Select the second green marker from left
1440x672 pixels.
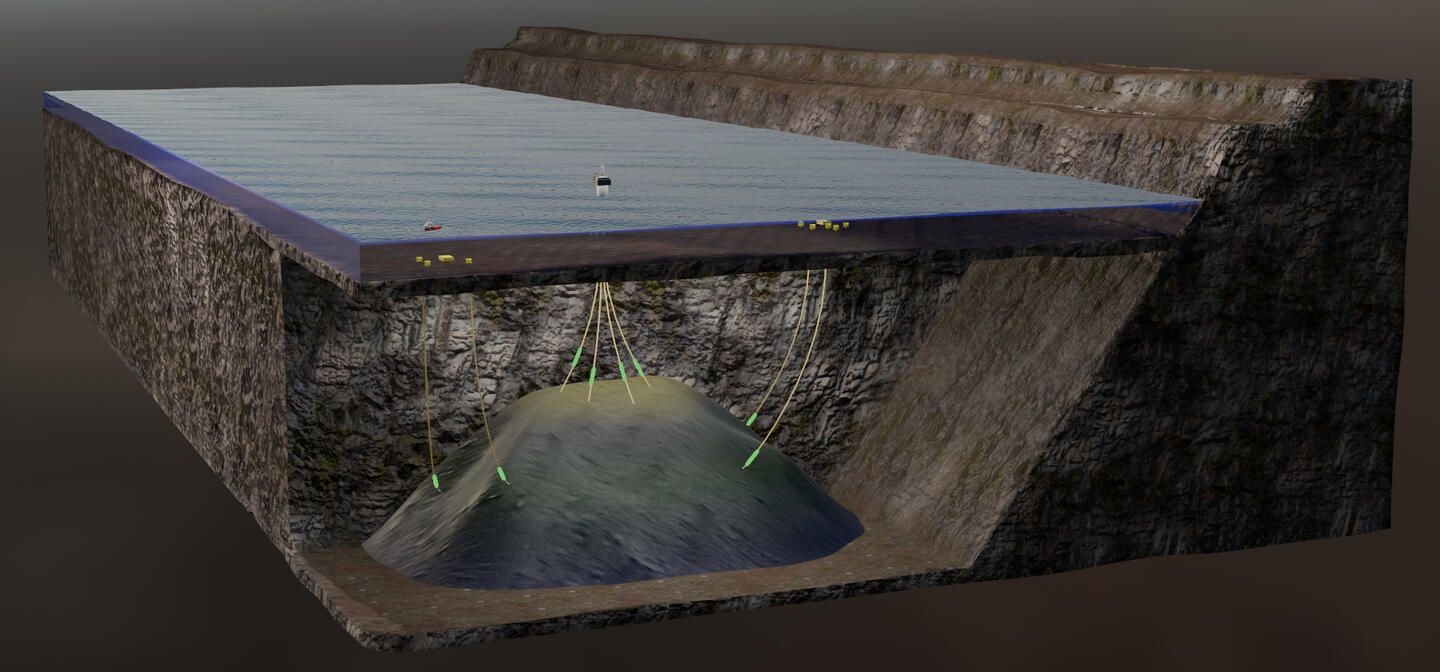(501, 473)
